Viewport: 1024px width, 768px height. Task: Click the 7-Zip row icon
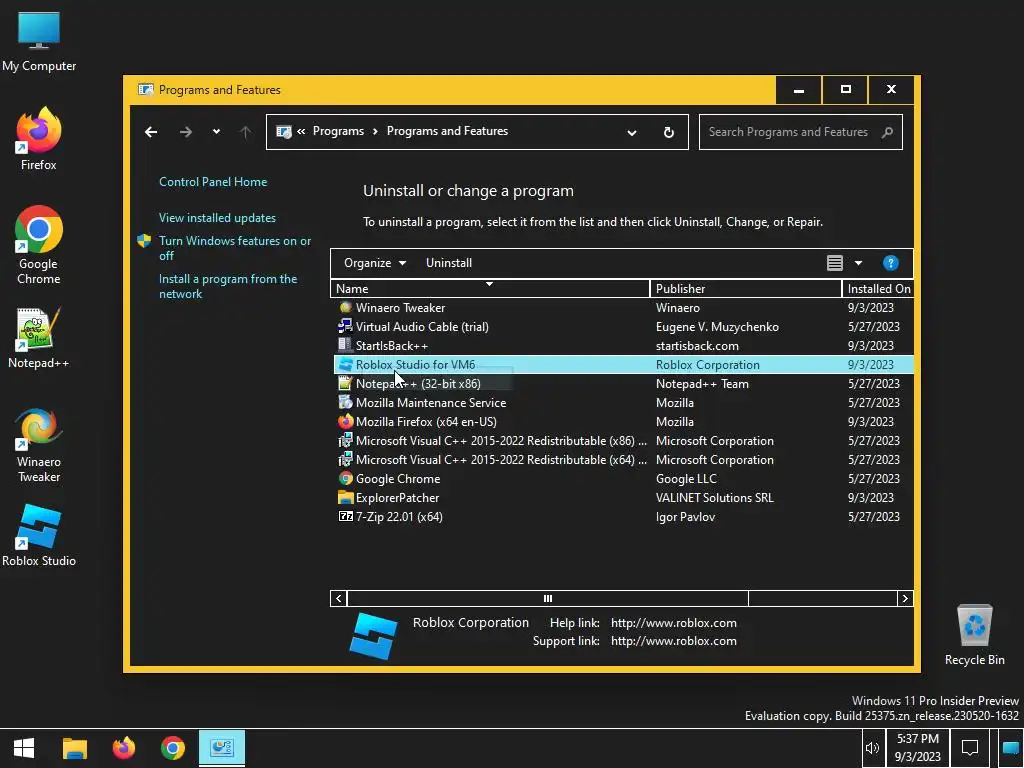[345, 516]
